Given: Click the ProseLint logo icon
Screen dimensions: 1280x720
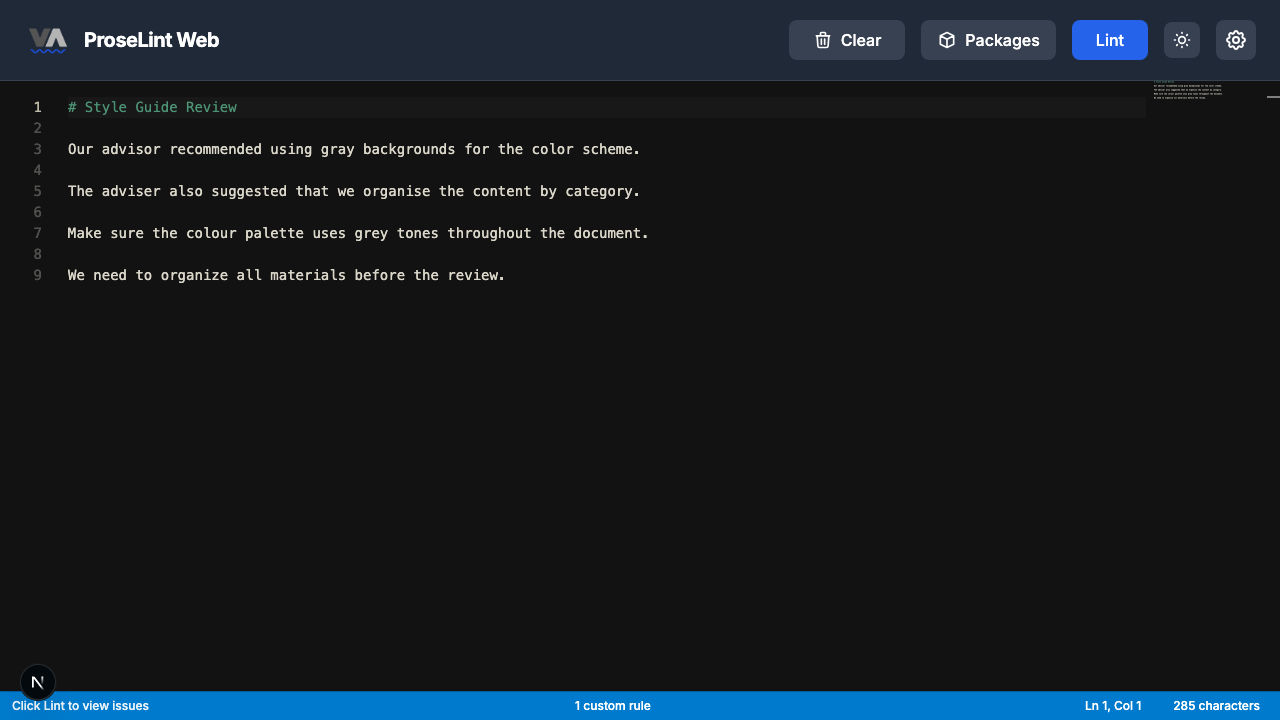Looking at the screenshot, I should point(48,40).
